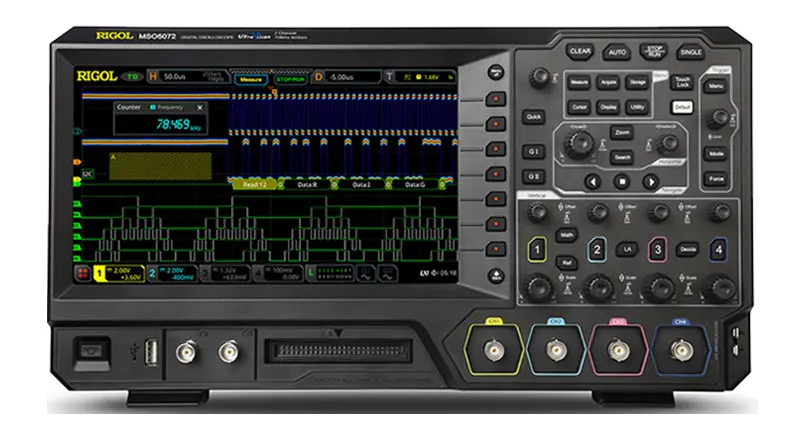Click the Math key
Screen dimensions: 810x440
click(x=567, y=235)
